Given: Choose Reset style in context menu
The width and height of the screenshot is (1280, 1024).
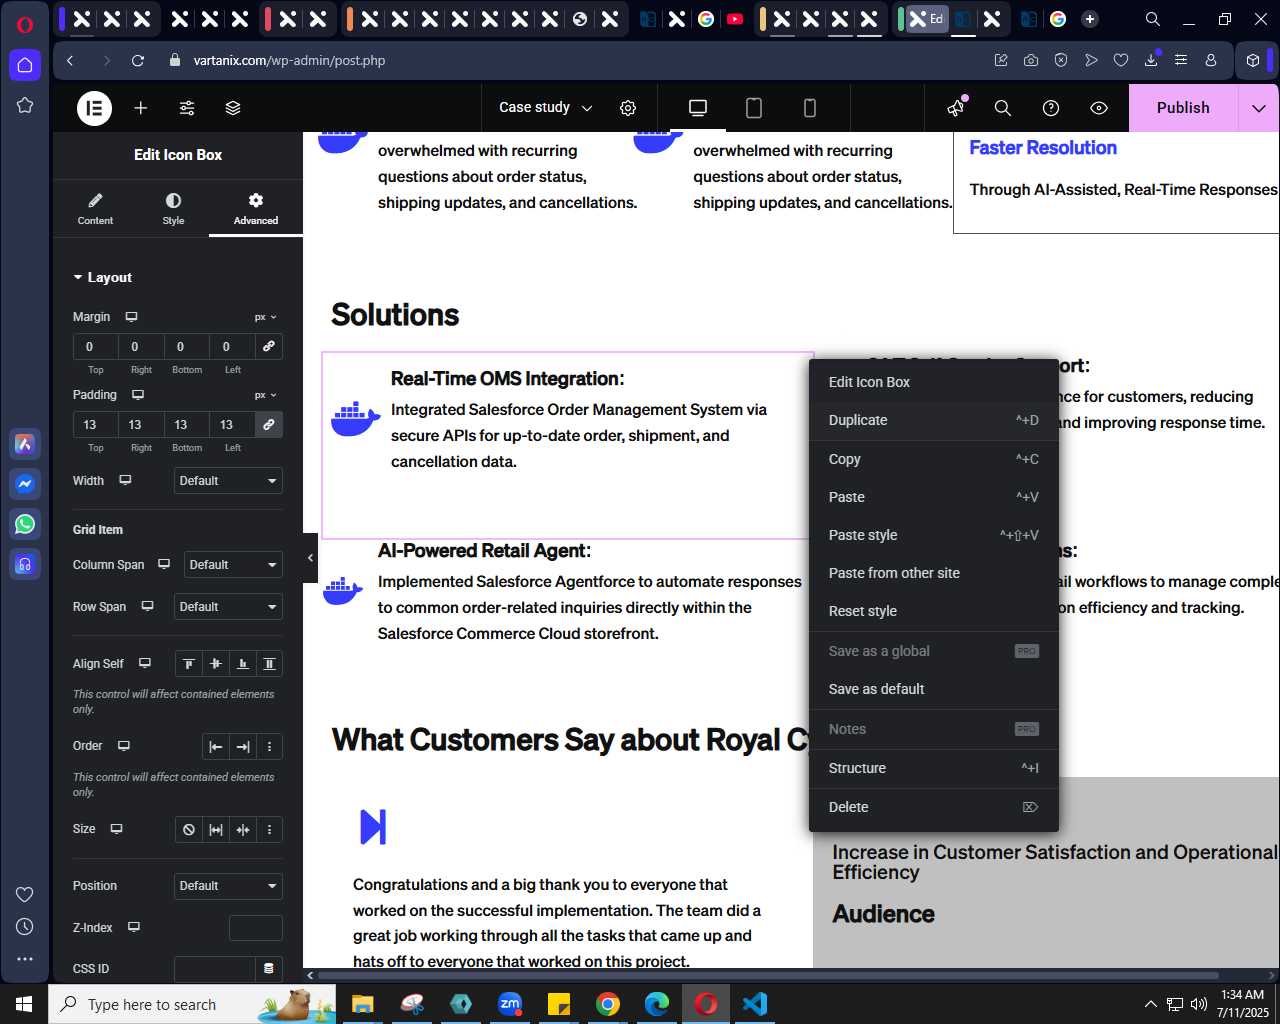Looking at the screenshot, I should (934, 611).
